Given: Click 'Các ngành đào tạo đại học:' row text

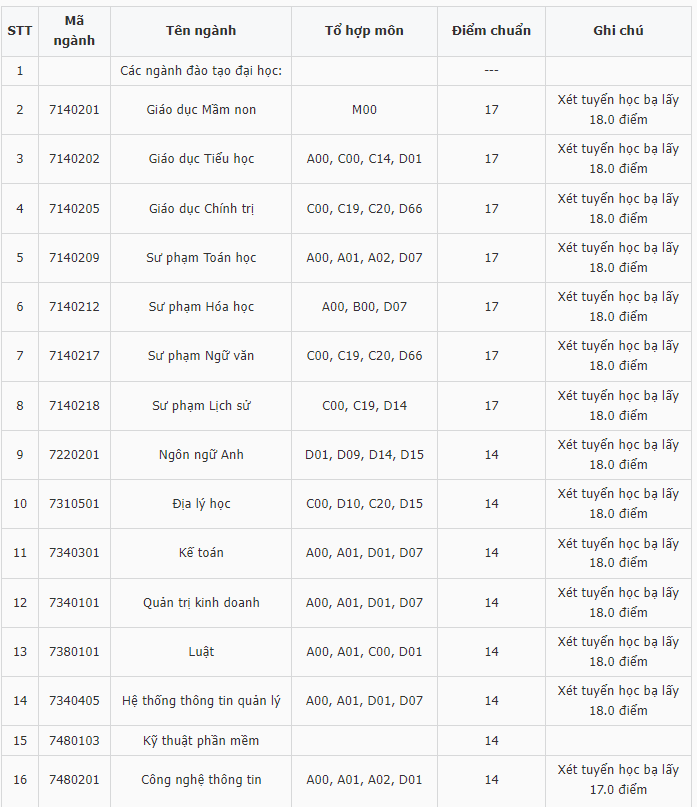Looking at the screenshot, I should tap(201, 71).
